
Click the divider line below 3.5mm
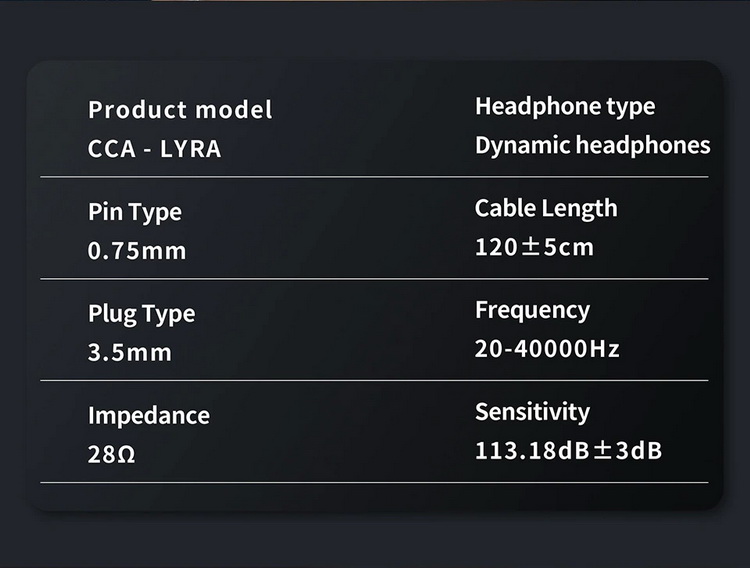coord(374,381)
